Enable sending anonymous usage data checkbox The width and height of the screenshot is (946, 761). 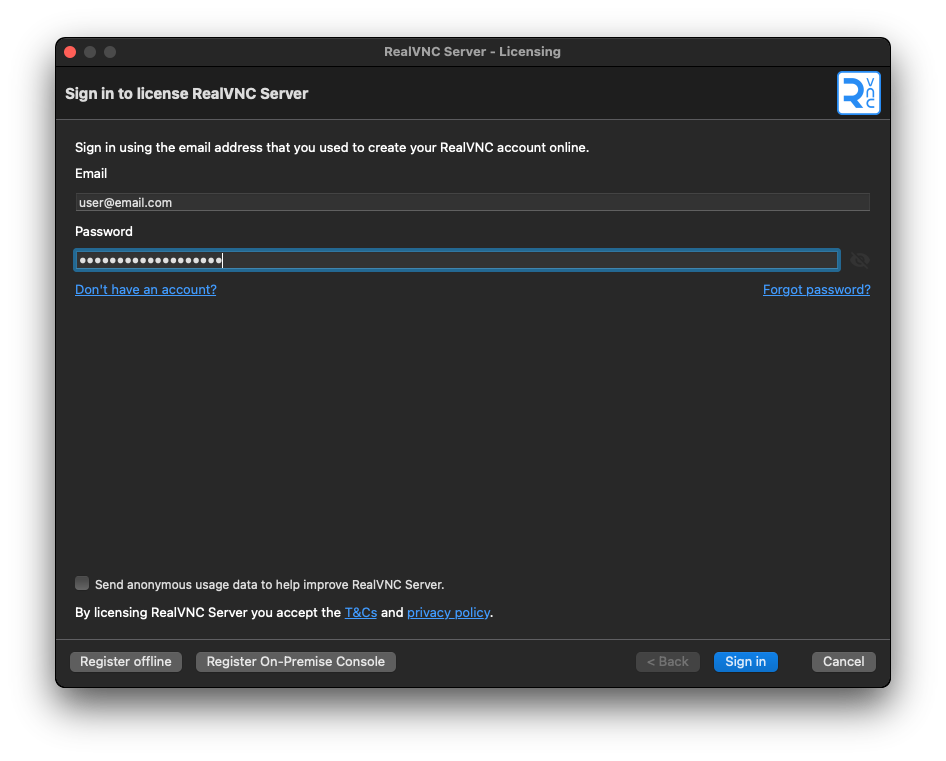pos(82,583)
